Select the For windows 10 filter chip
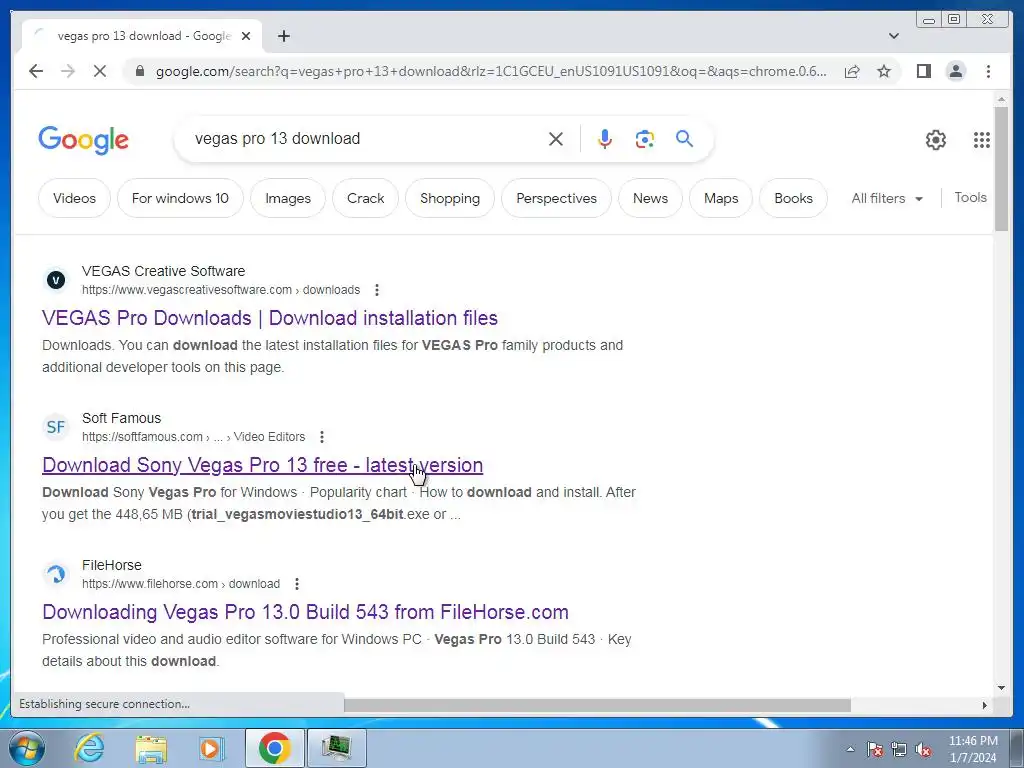Image resolution: width=1024 pixels, height=768 pixels. coord(180,198)
